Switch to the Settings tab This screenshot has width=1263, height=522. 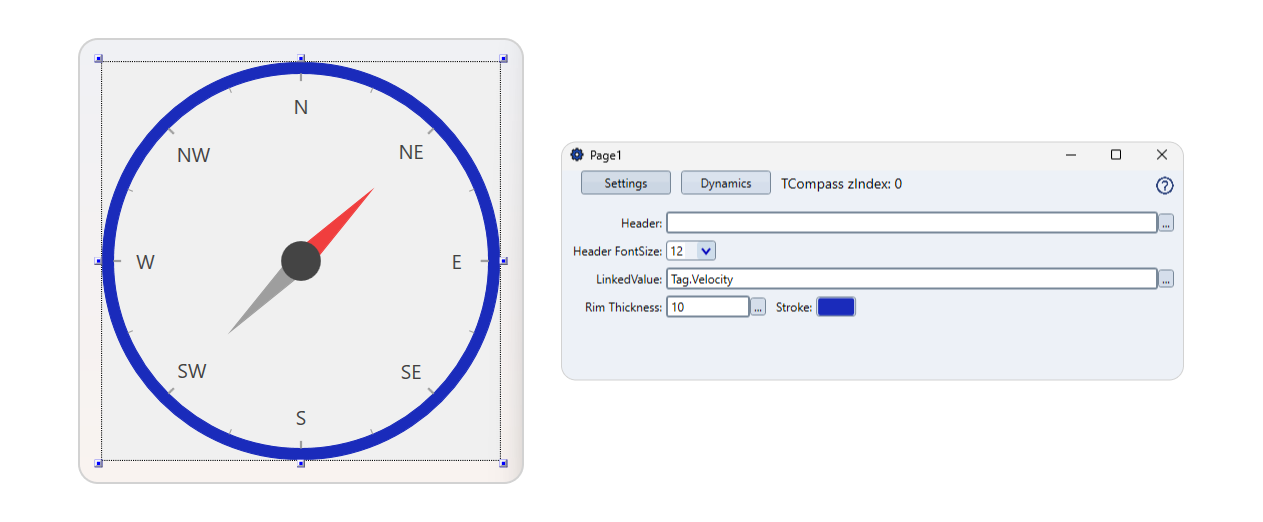[x=626, y=183]
